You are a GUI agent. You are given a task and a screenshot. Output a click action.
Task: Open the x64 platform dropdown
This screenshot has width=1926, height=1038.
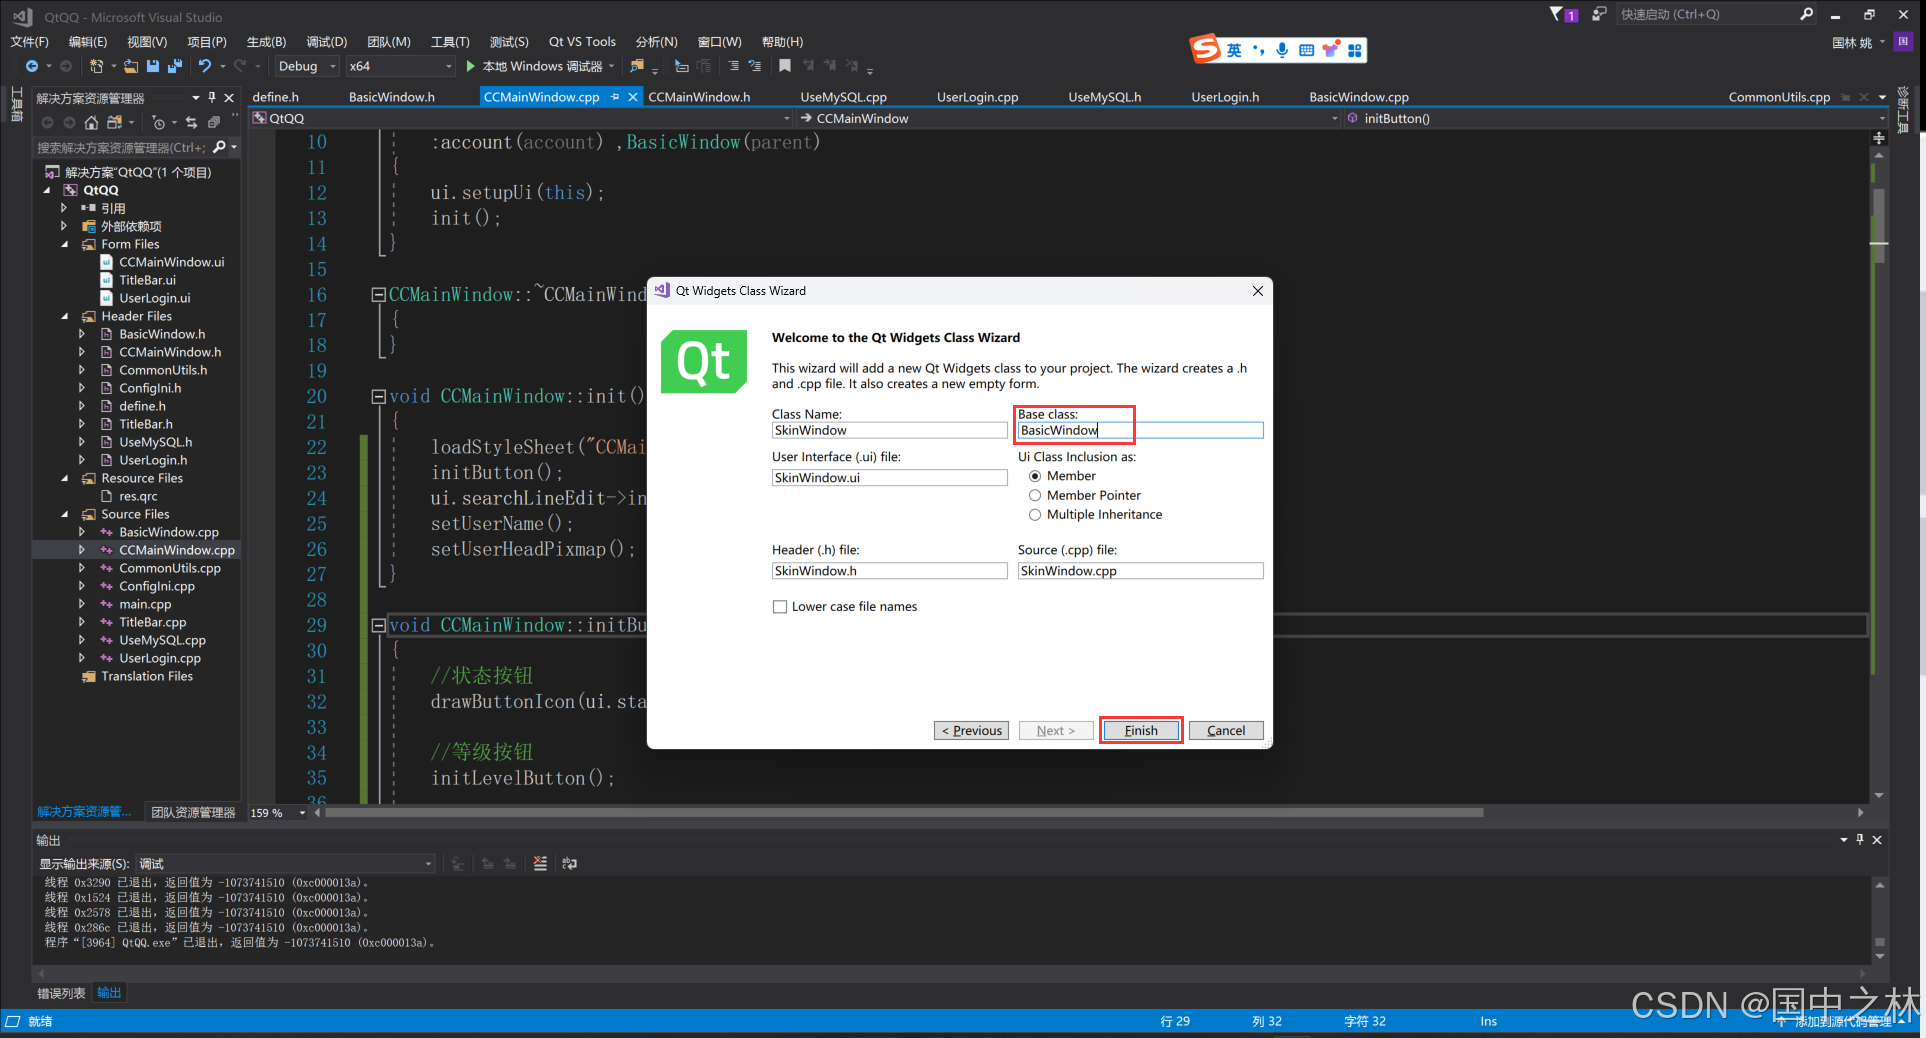point(400,66)
